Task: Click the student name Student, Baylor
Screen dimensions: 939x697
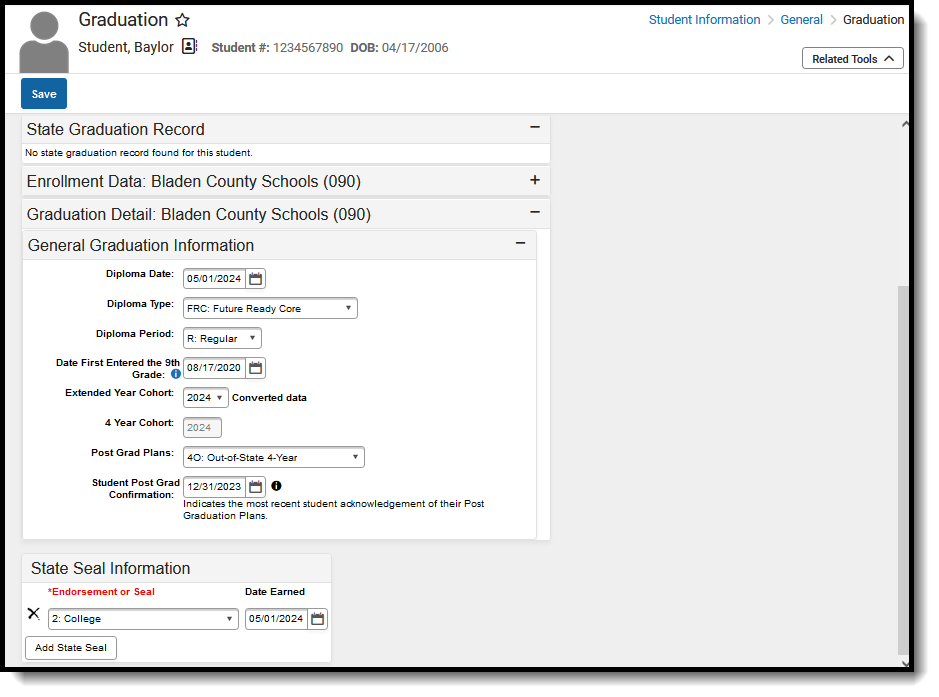Action: [x=126, y=47]
